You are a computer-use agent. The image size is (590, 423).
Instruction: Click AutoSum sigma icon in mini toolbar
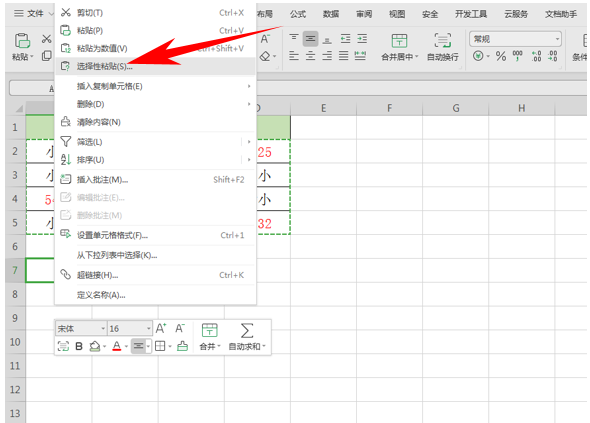tap(247, 330)
